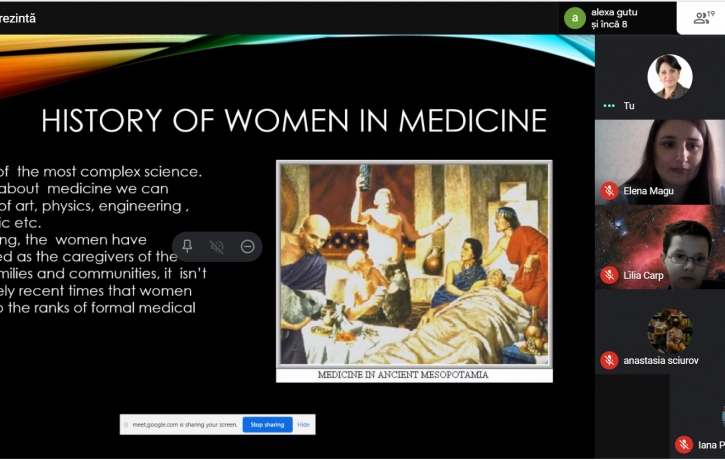
Task: Remove presentation using the minus circle icon
Action: tap(248, 246)
